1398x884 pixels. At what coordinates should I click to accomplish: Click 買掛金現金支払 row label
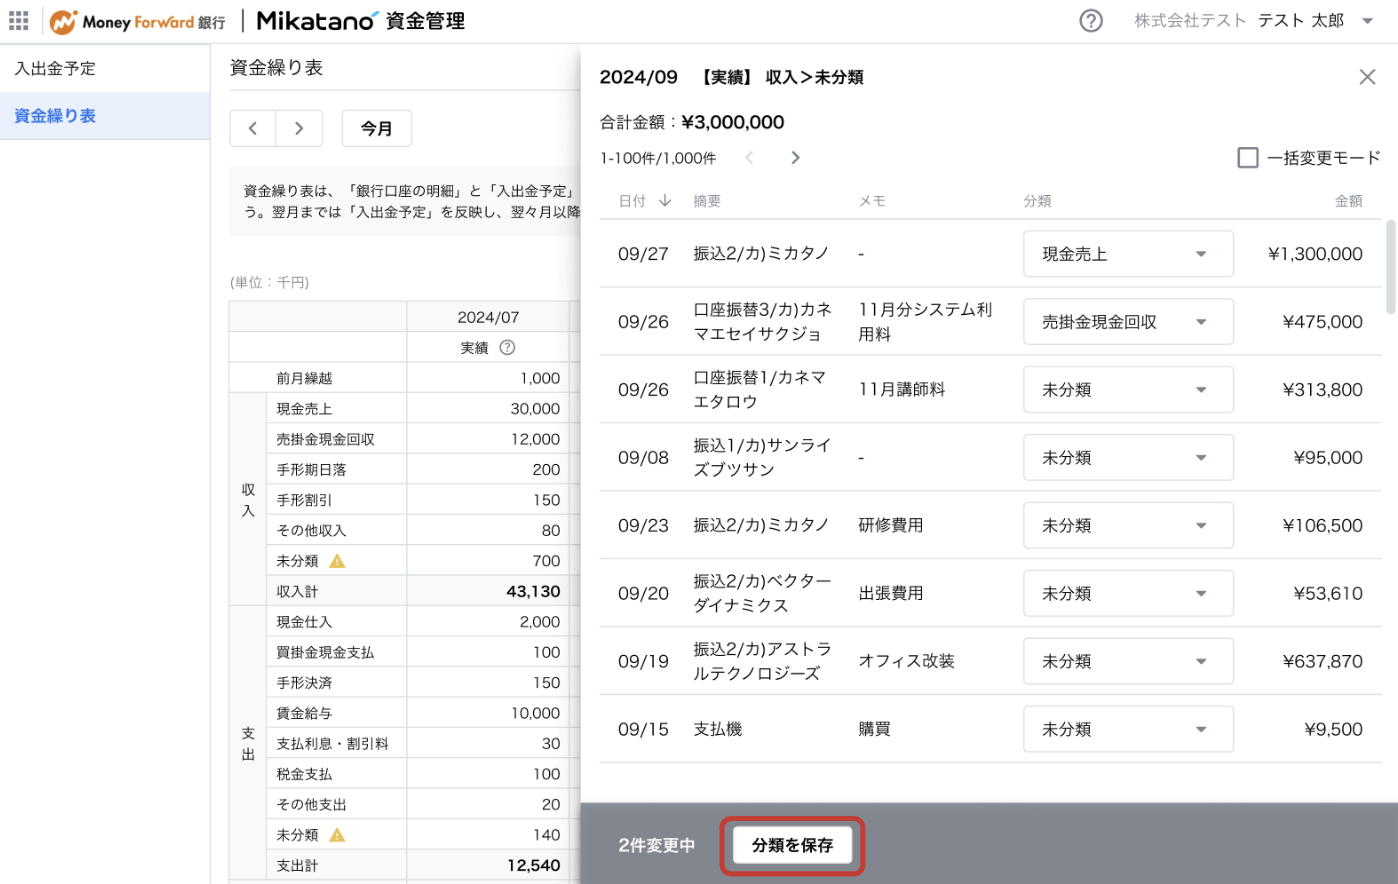point(325,652)
